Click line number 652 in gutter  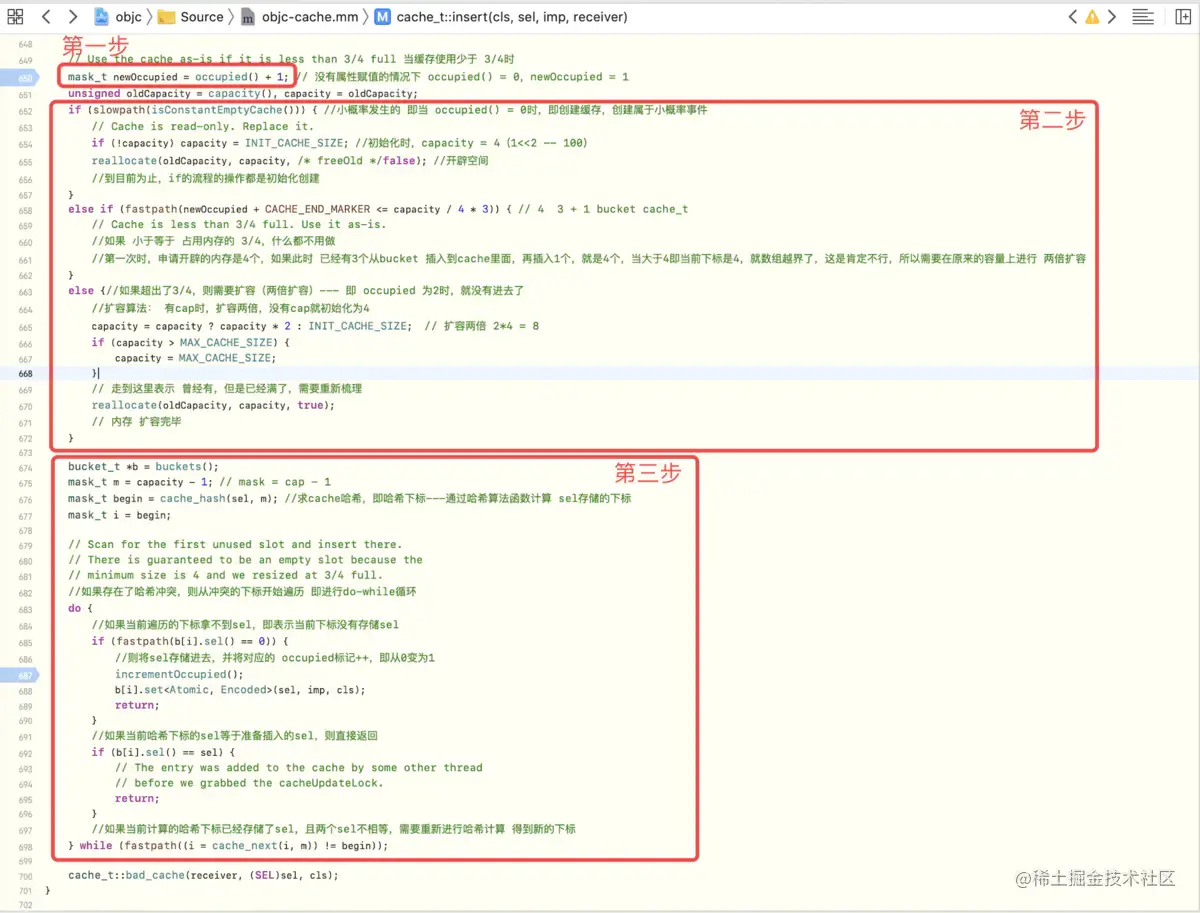tap(25, 110)
